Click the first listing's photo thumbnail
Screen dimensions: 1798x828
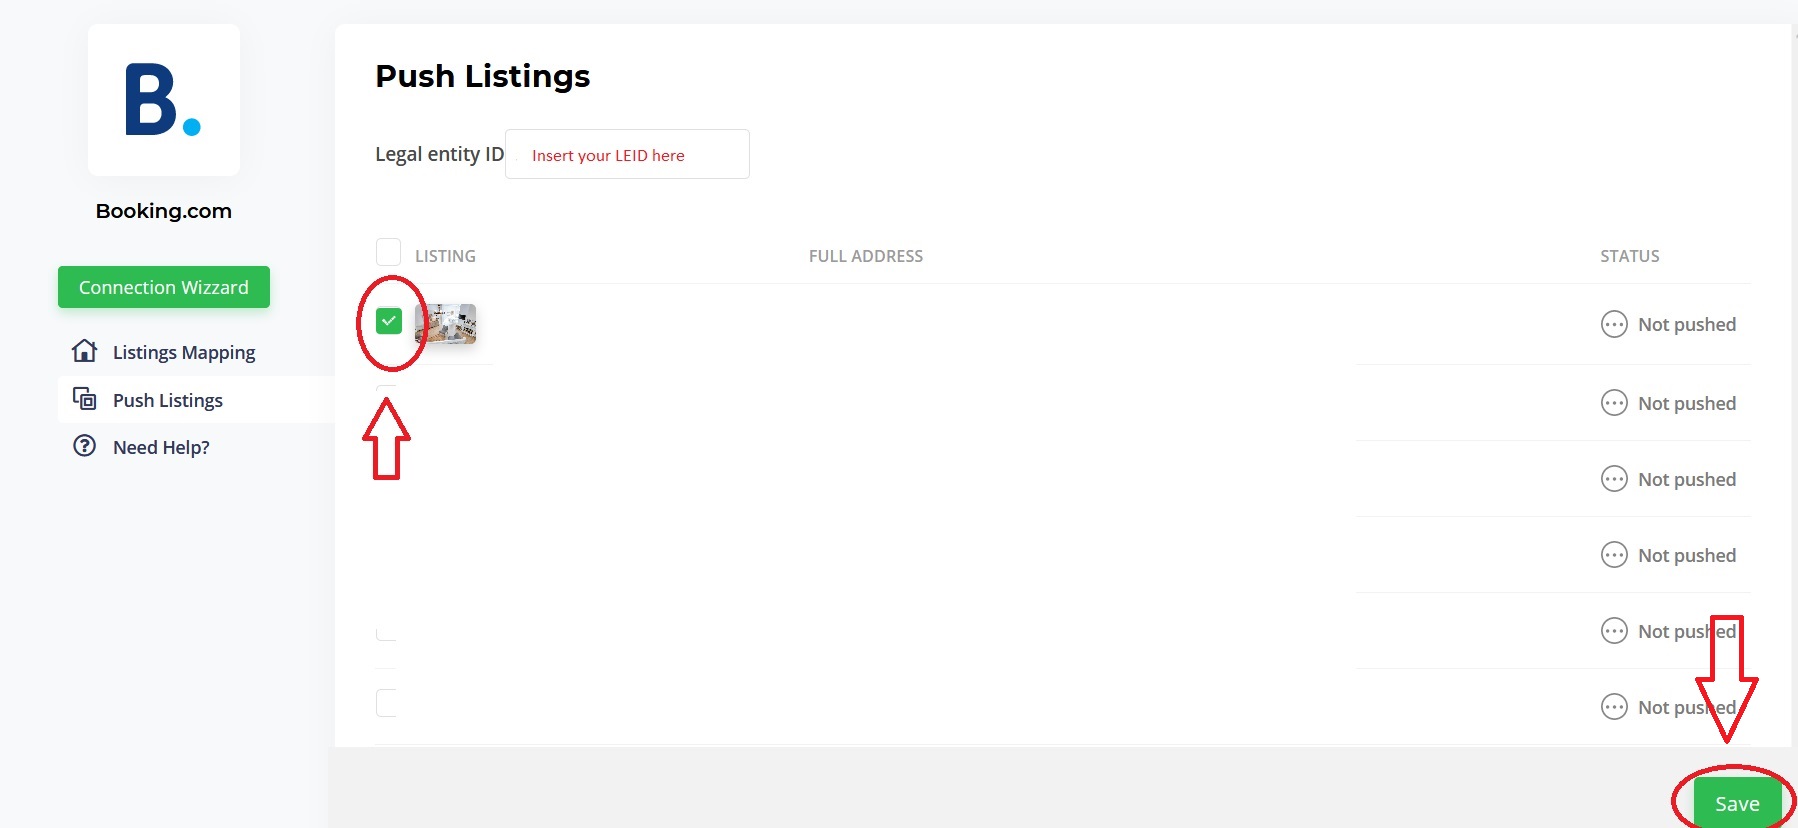pyautogui.click(x=446, y=324)
